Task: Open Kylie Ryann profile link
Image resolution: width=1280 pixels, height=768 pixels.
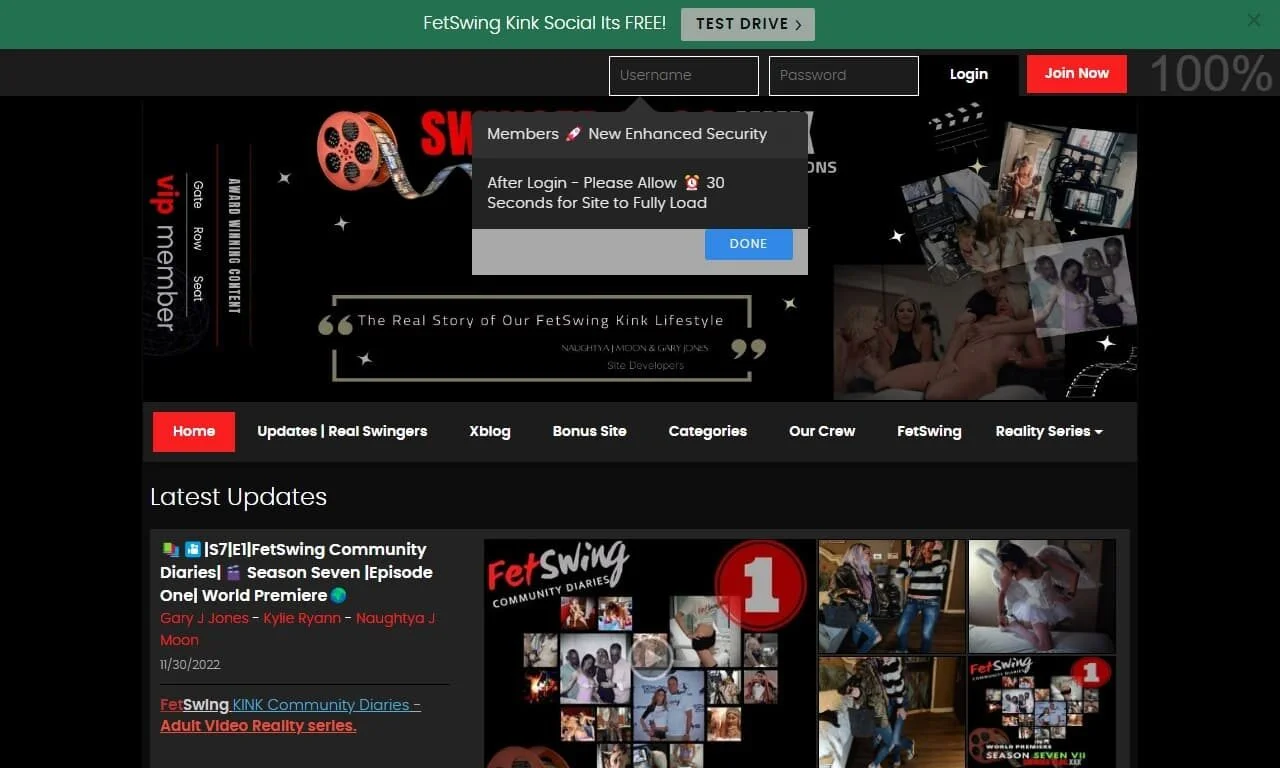Action: pos(302,618)
